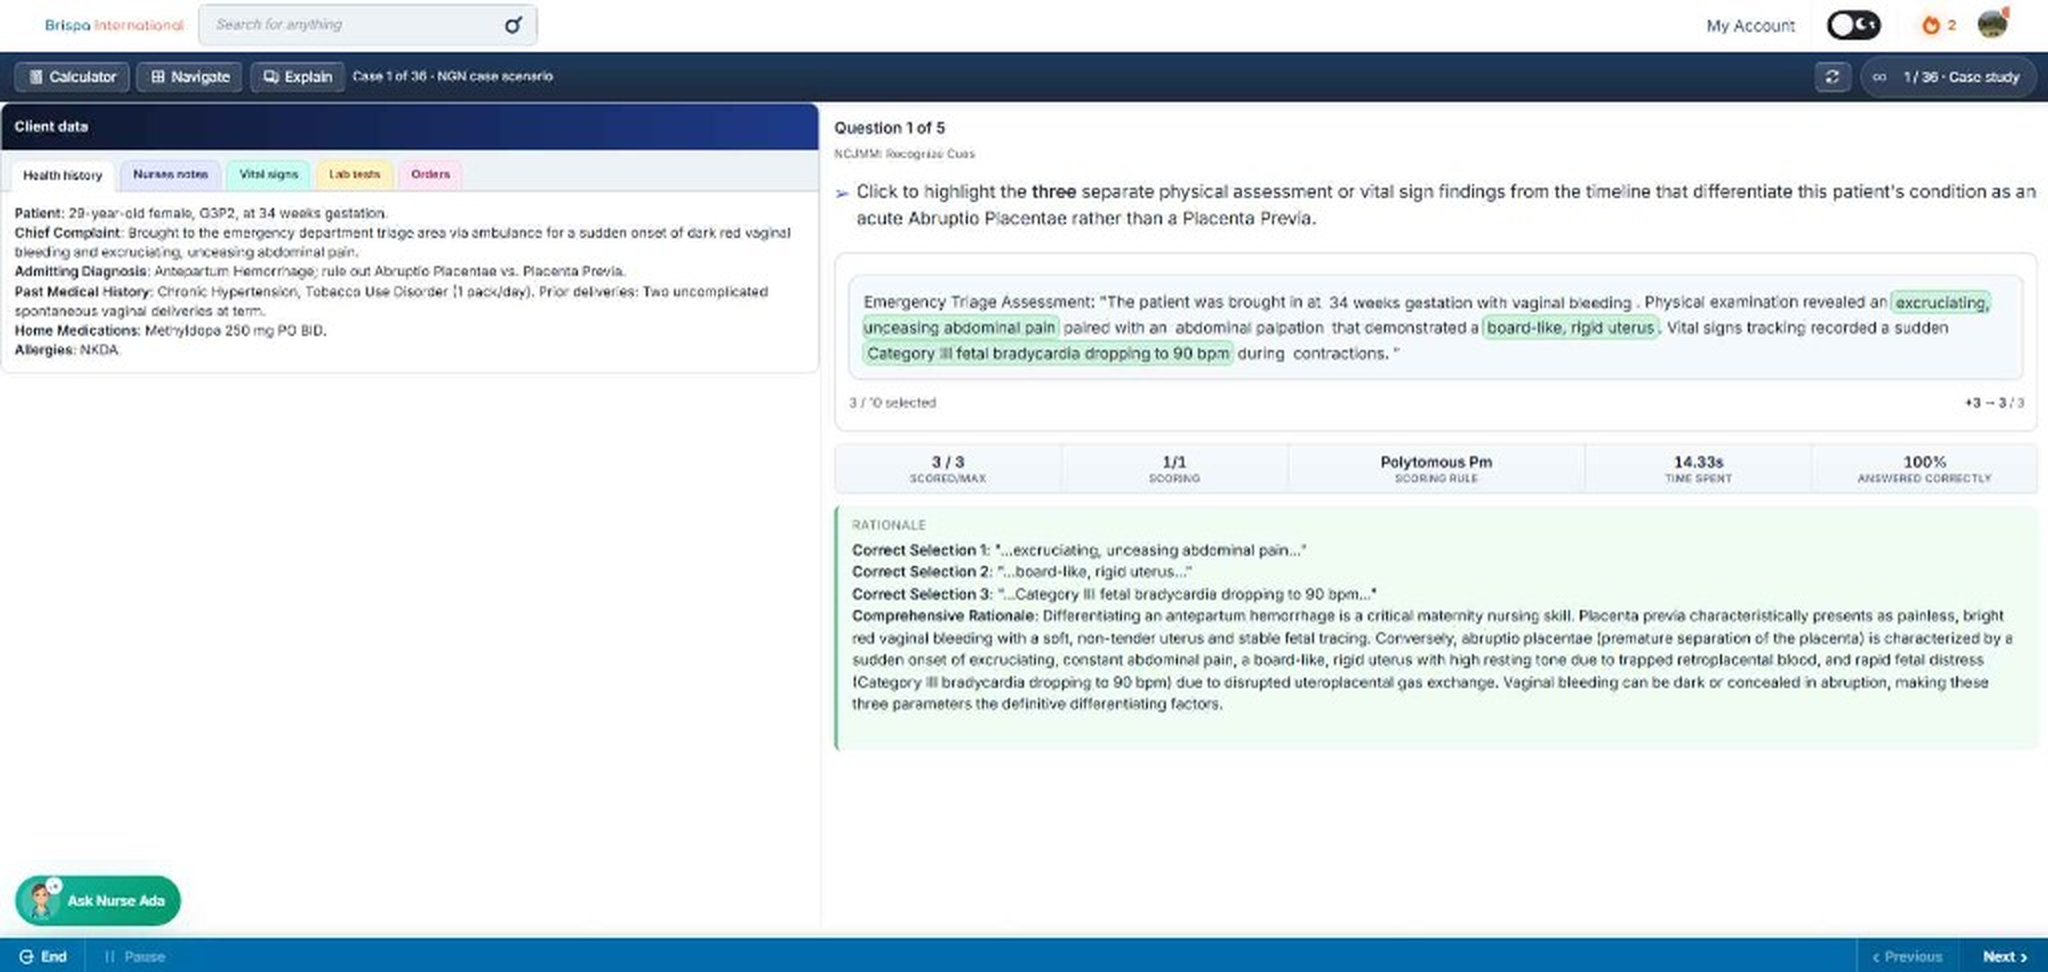The height and width of the screenshot is (972, 2048).
Task: Click the search magnifier icon
Action: (x=513, y=25)
